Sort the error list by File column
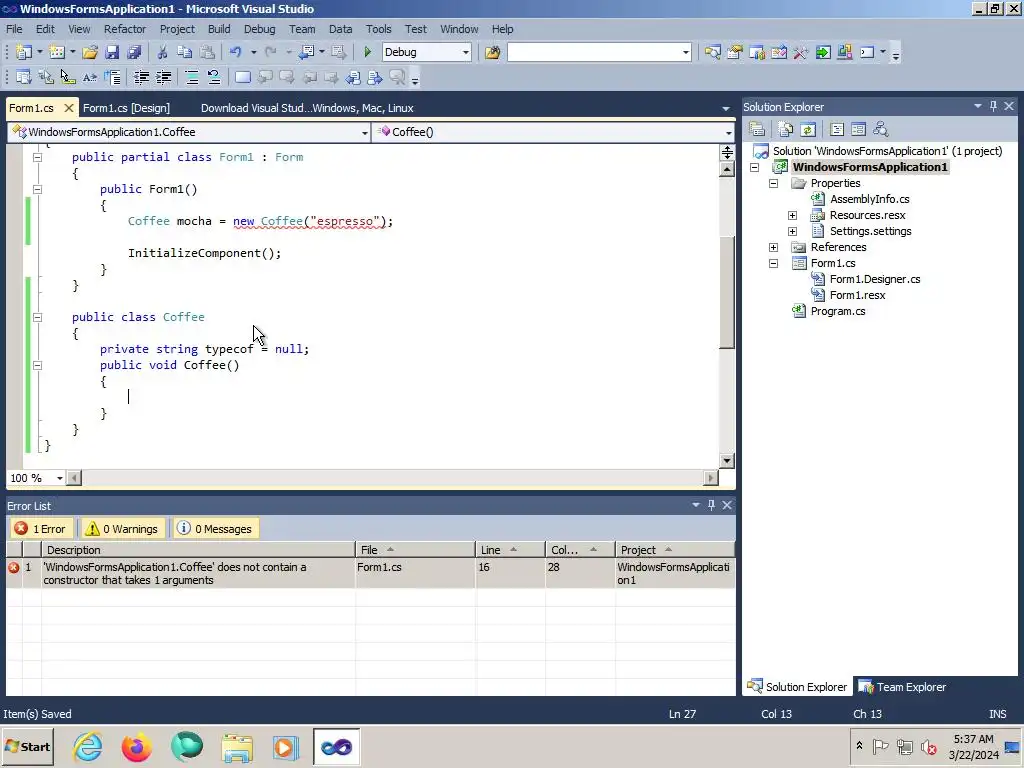Screen dimensions: 1024x768 pos(415,550)
